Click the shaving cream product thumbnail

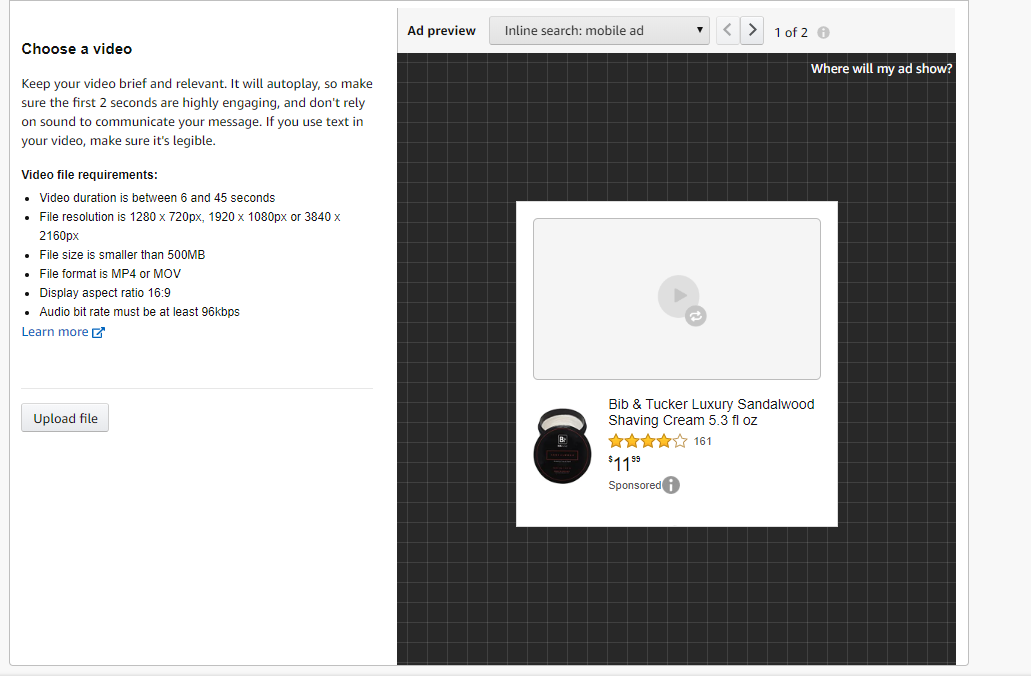[x=562, y=446]
